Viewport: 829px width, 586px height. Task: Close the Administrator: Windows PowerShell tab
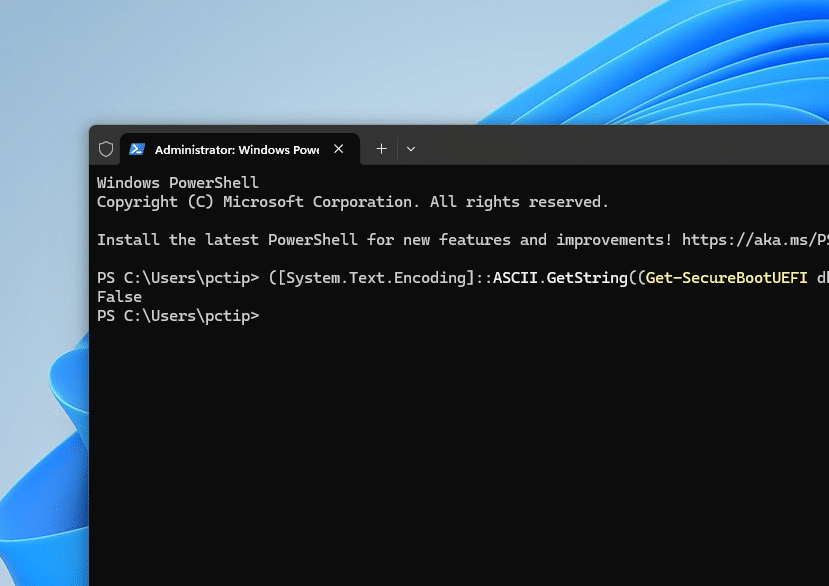pyautogui.click(x=338, y=149)
